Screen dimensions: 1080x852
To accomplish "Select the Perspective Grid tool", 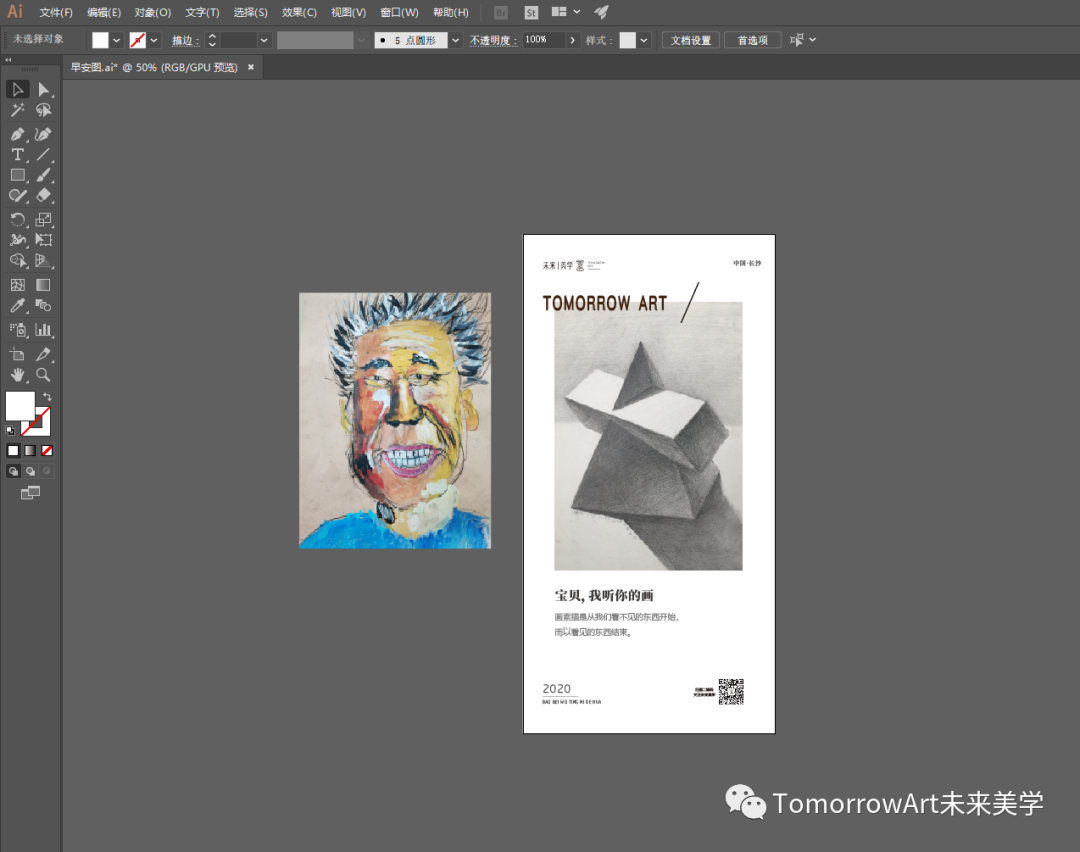I will (x=43, y=260).
